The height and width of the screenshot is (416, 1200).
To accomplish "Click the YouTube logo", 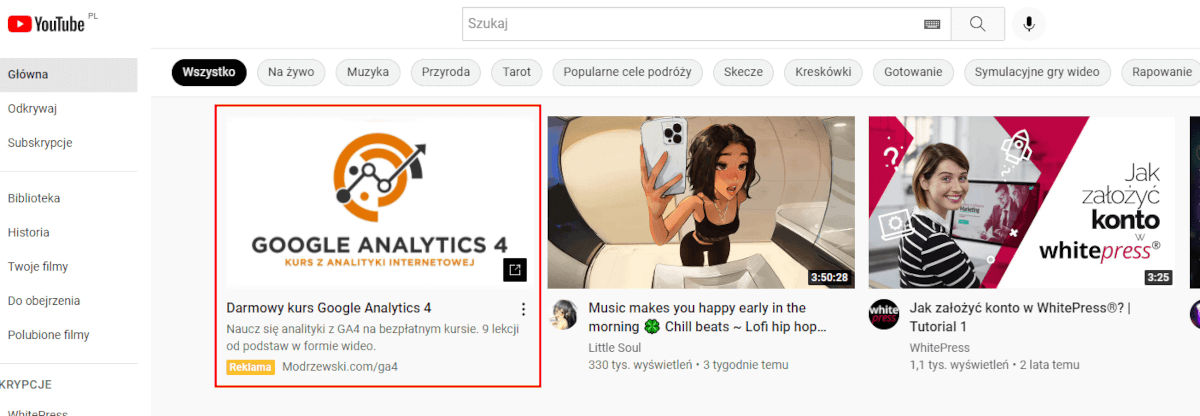I will coord(46,23).
